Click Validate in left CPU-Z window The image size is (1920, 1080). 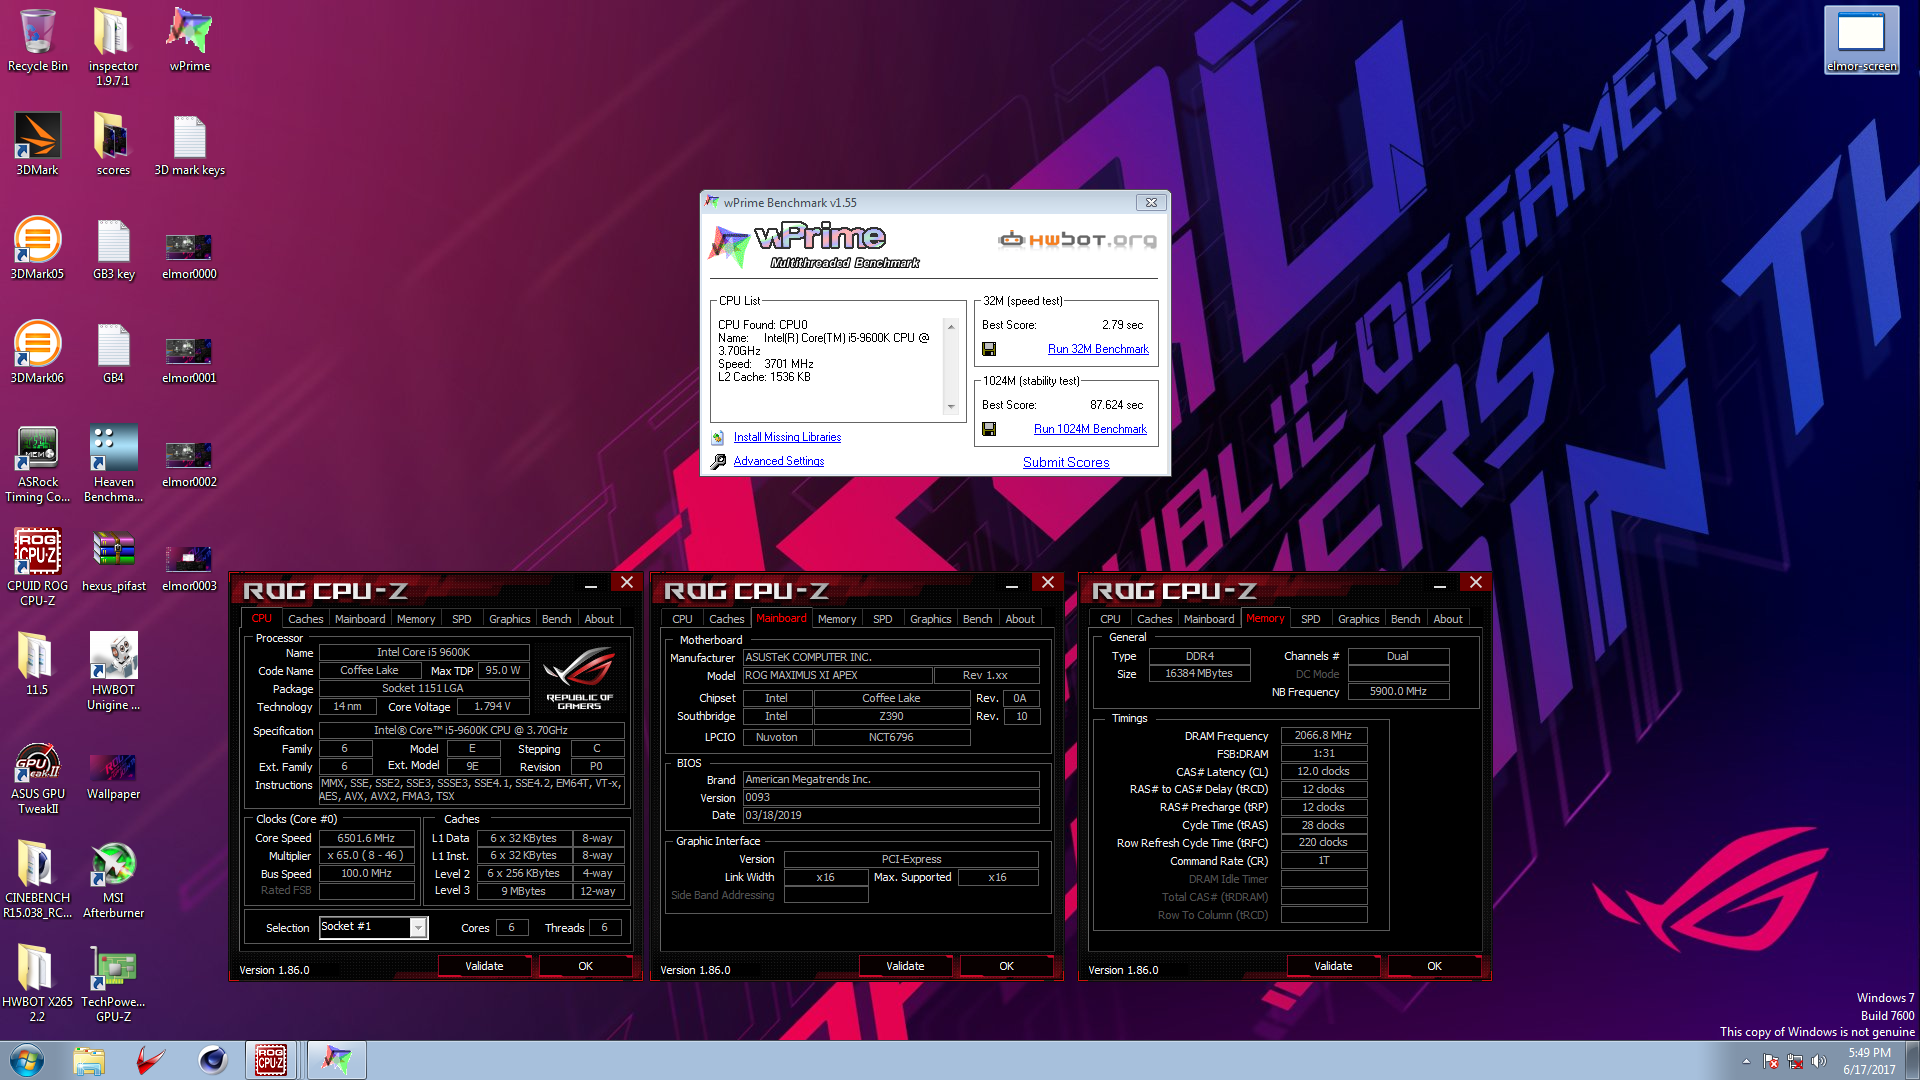pyautogui.click(x=484, y=966)
